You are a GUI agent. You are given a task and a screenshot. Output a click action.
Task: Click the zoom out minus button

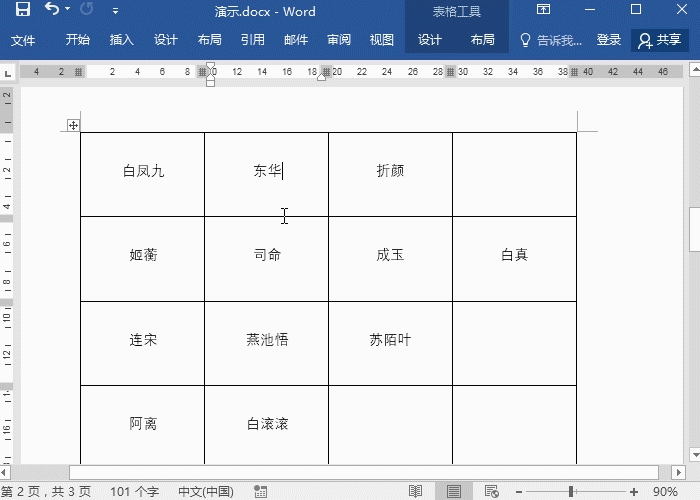click(519, 492)
